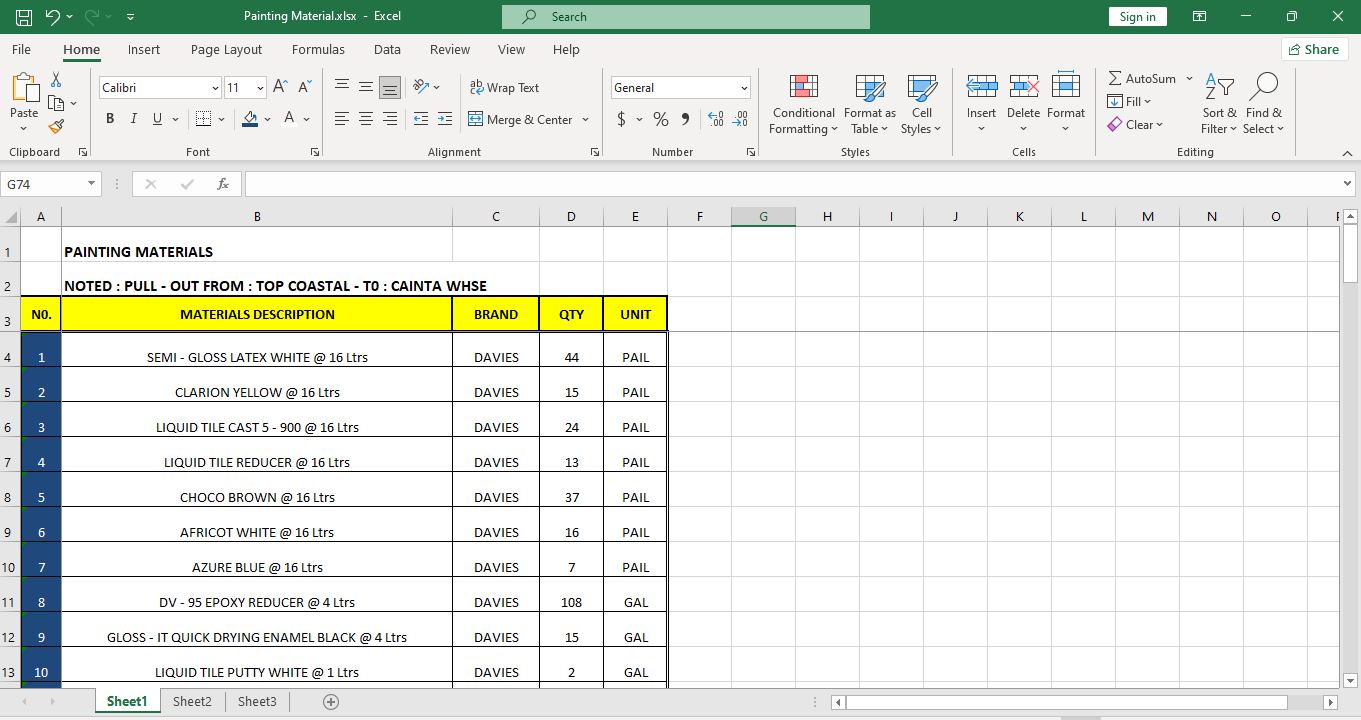Image resolution: width=1361 pixels, height=720 pixels.
Task: Increase the indent level
Action: (x=444, y=119)
